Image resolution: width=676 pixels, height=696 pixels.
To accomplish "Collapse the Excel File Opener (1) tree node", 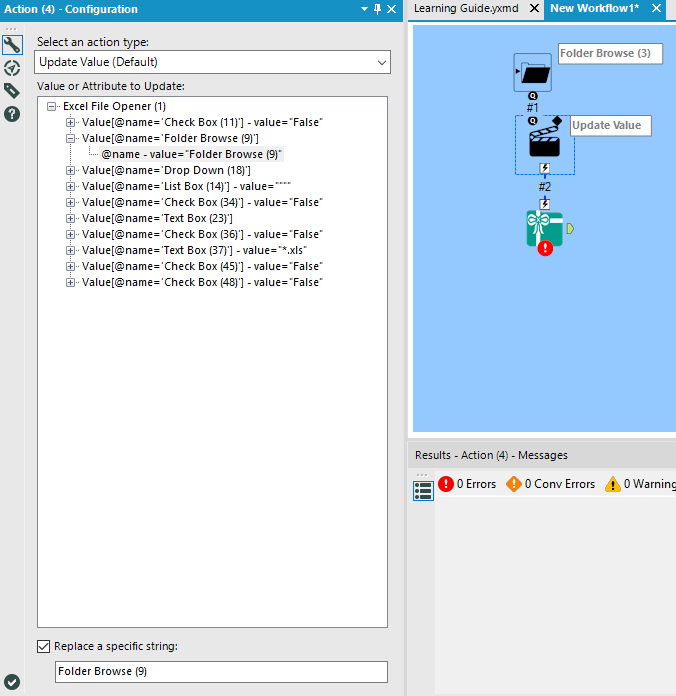I will point(51,107).
